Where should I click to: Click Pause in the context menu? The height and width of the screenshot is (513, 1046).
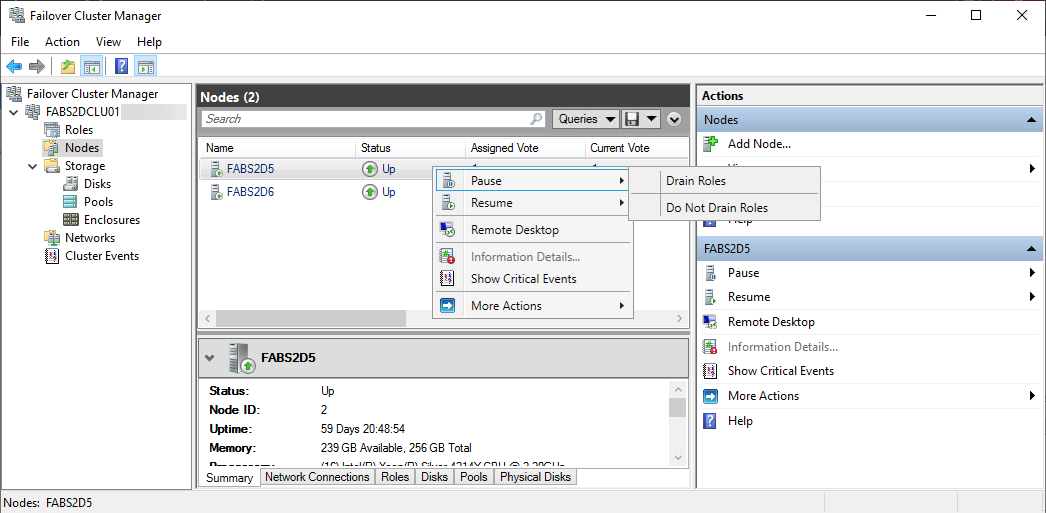pos(532,181)
